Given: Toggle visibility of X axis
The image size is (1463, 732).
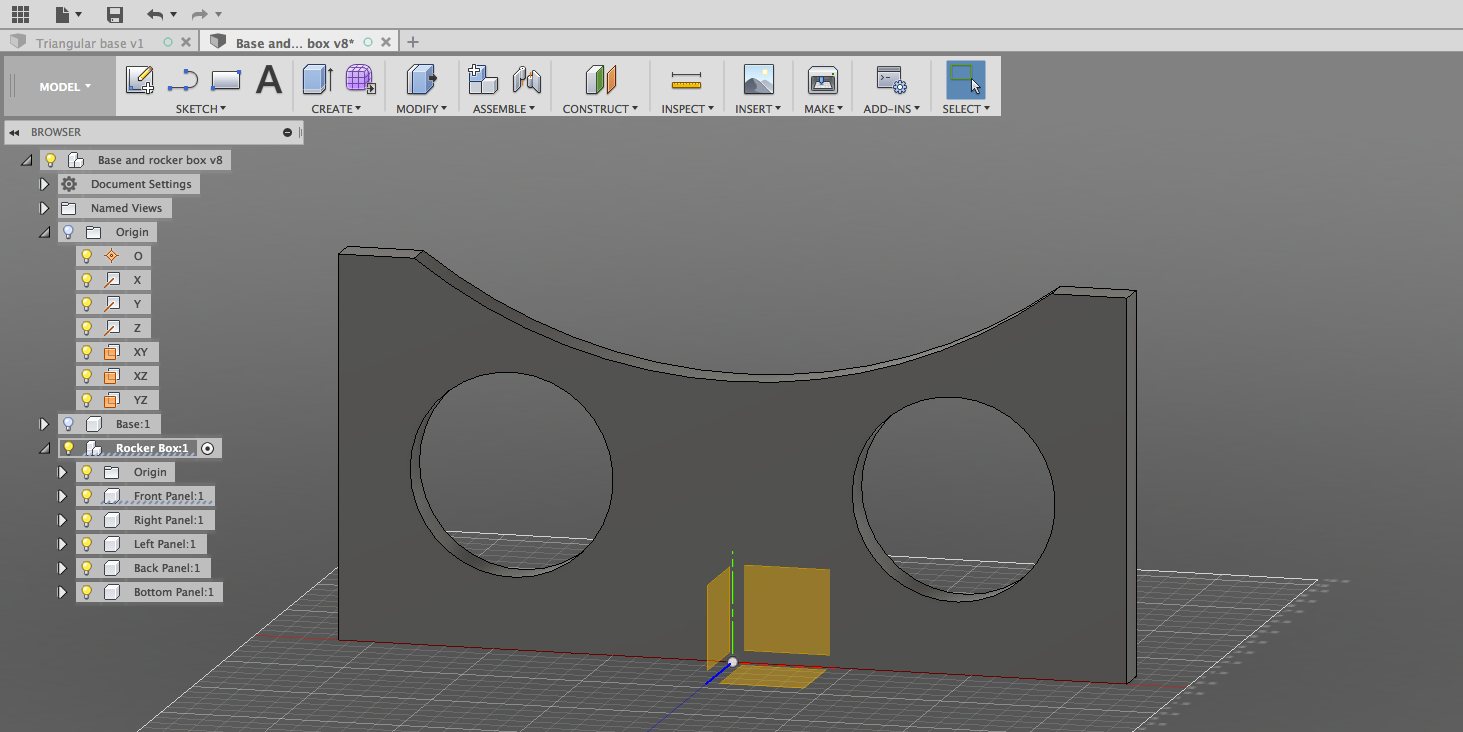Looking at the screenshot, I should coord(87,280).
